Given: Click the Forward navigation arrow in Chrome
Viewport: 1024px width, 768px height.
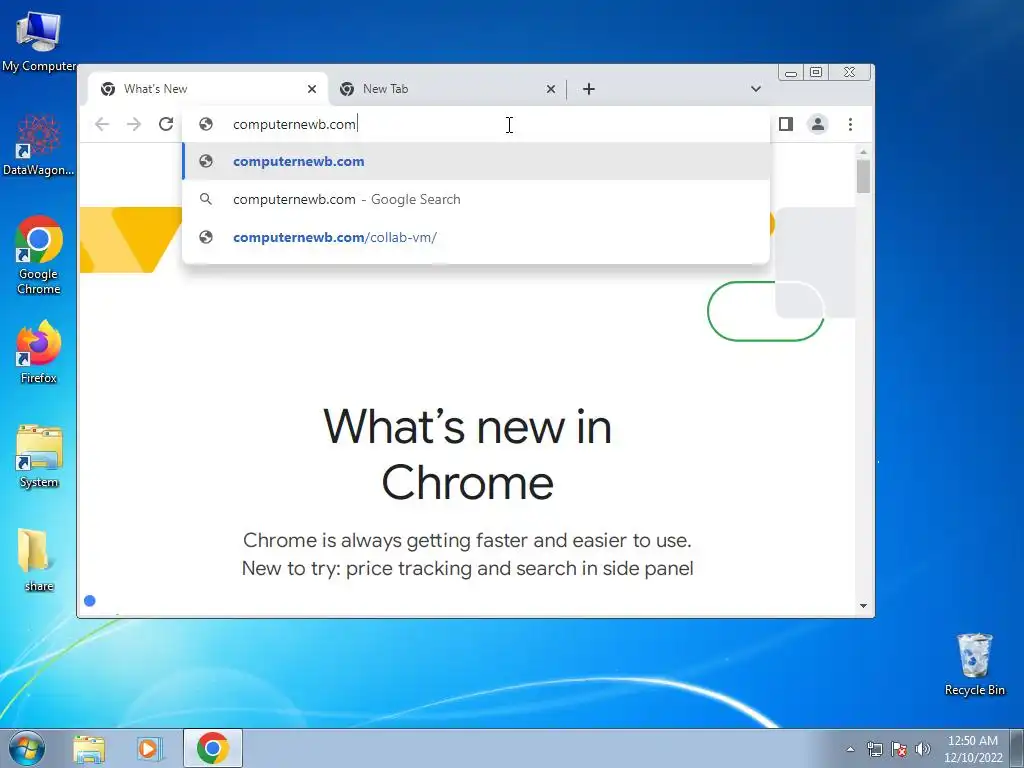Looking at the screenshot, I should click(134, 124).
